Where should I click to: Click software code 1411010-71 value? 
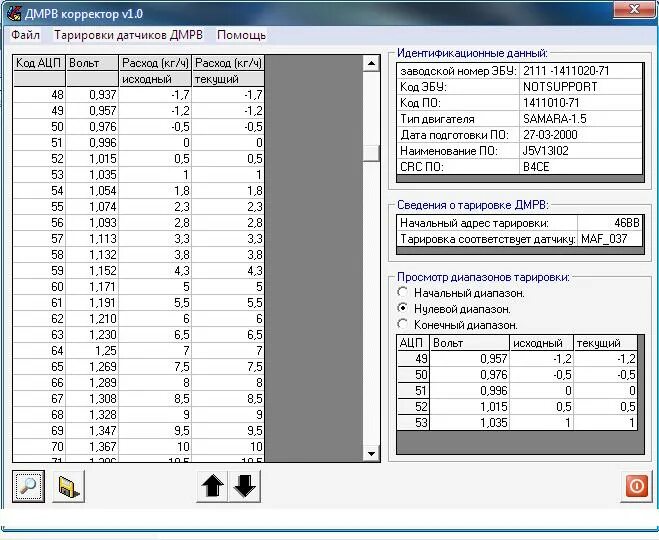point(581,103)
